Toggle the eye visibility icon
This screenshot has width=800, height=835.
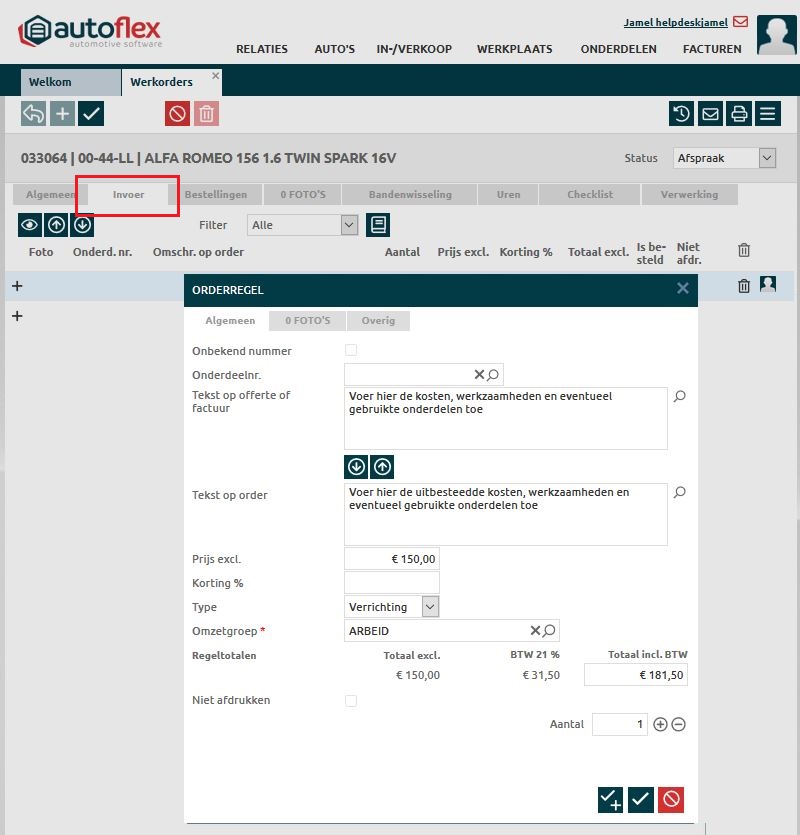(29, 225)
